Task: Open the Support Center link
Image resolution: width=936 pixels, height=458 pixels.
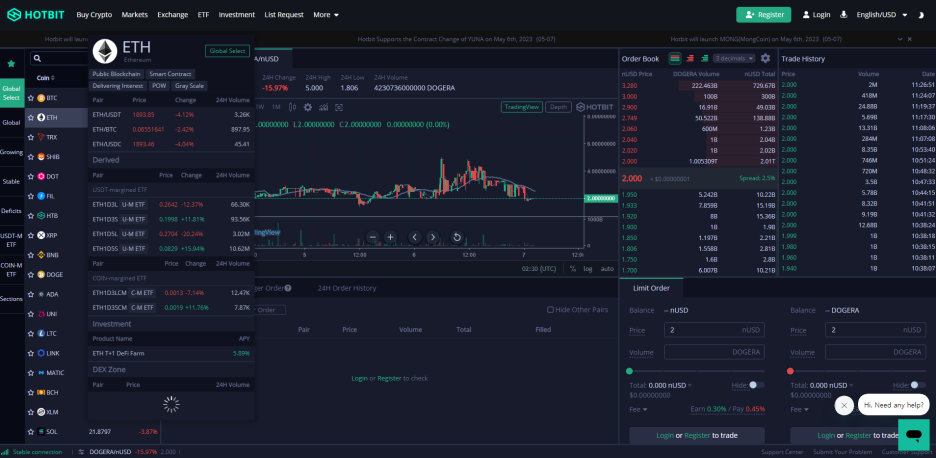Action: pyautogui.click(x=783, y=452)
